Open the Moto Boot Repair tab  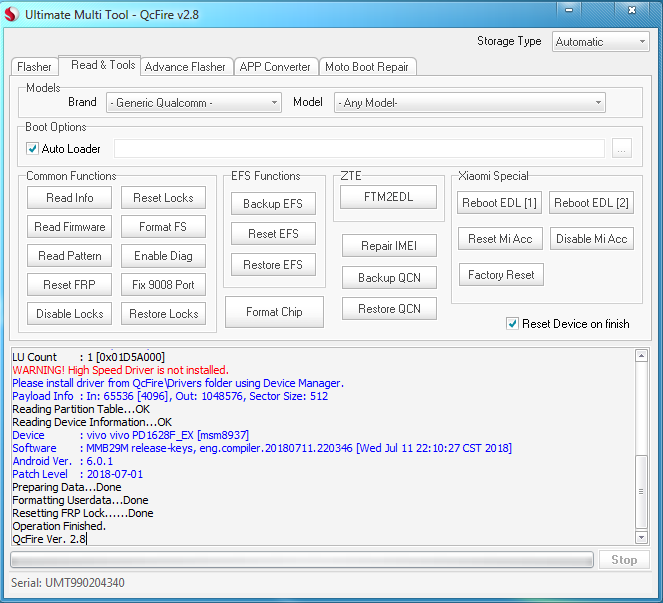pos(367,67)
